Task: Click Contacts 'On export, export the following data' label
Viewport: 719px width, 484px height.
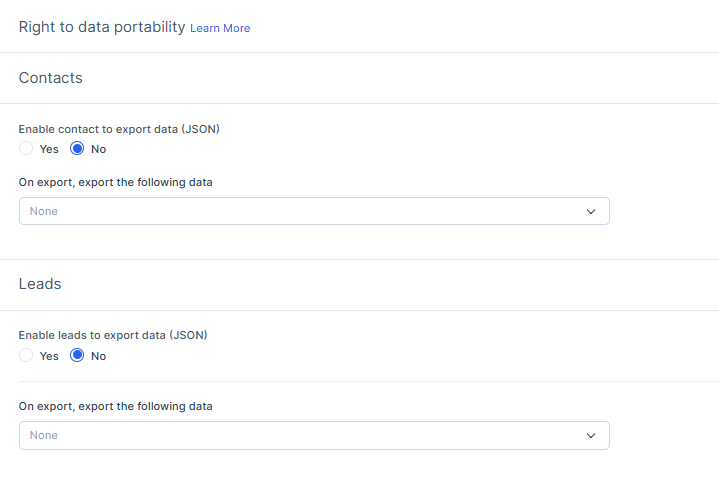Action: point(116,182)
